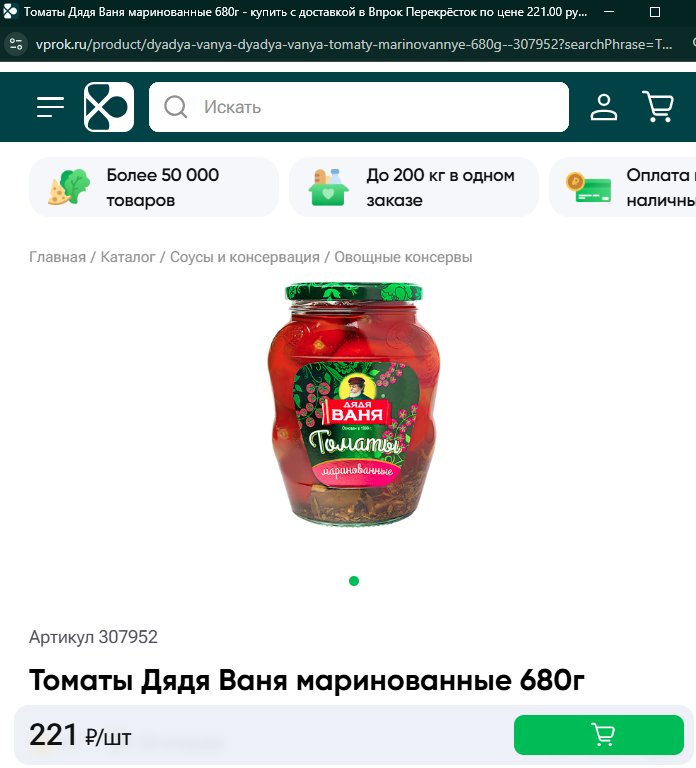Click the cheese and greens assortment icon
This screenshot has width=696, height=768.
(x=69, y=187)
